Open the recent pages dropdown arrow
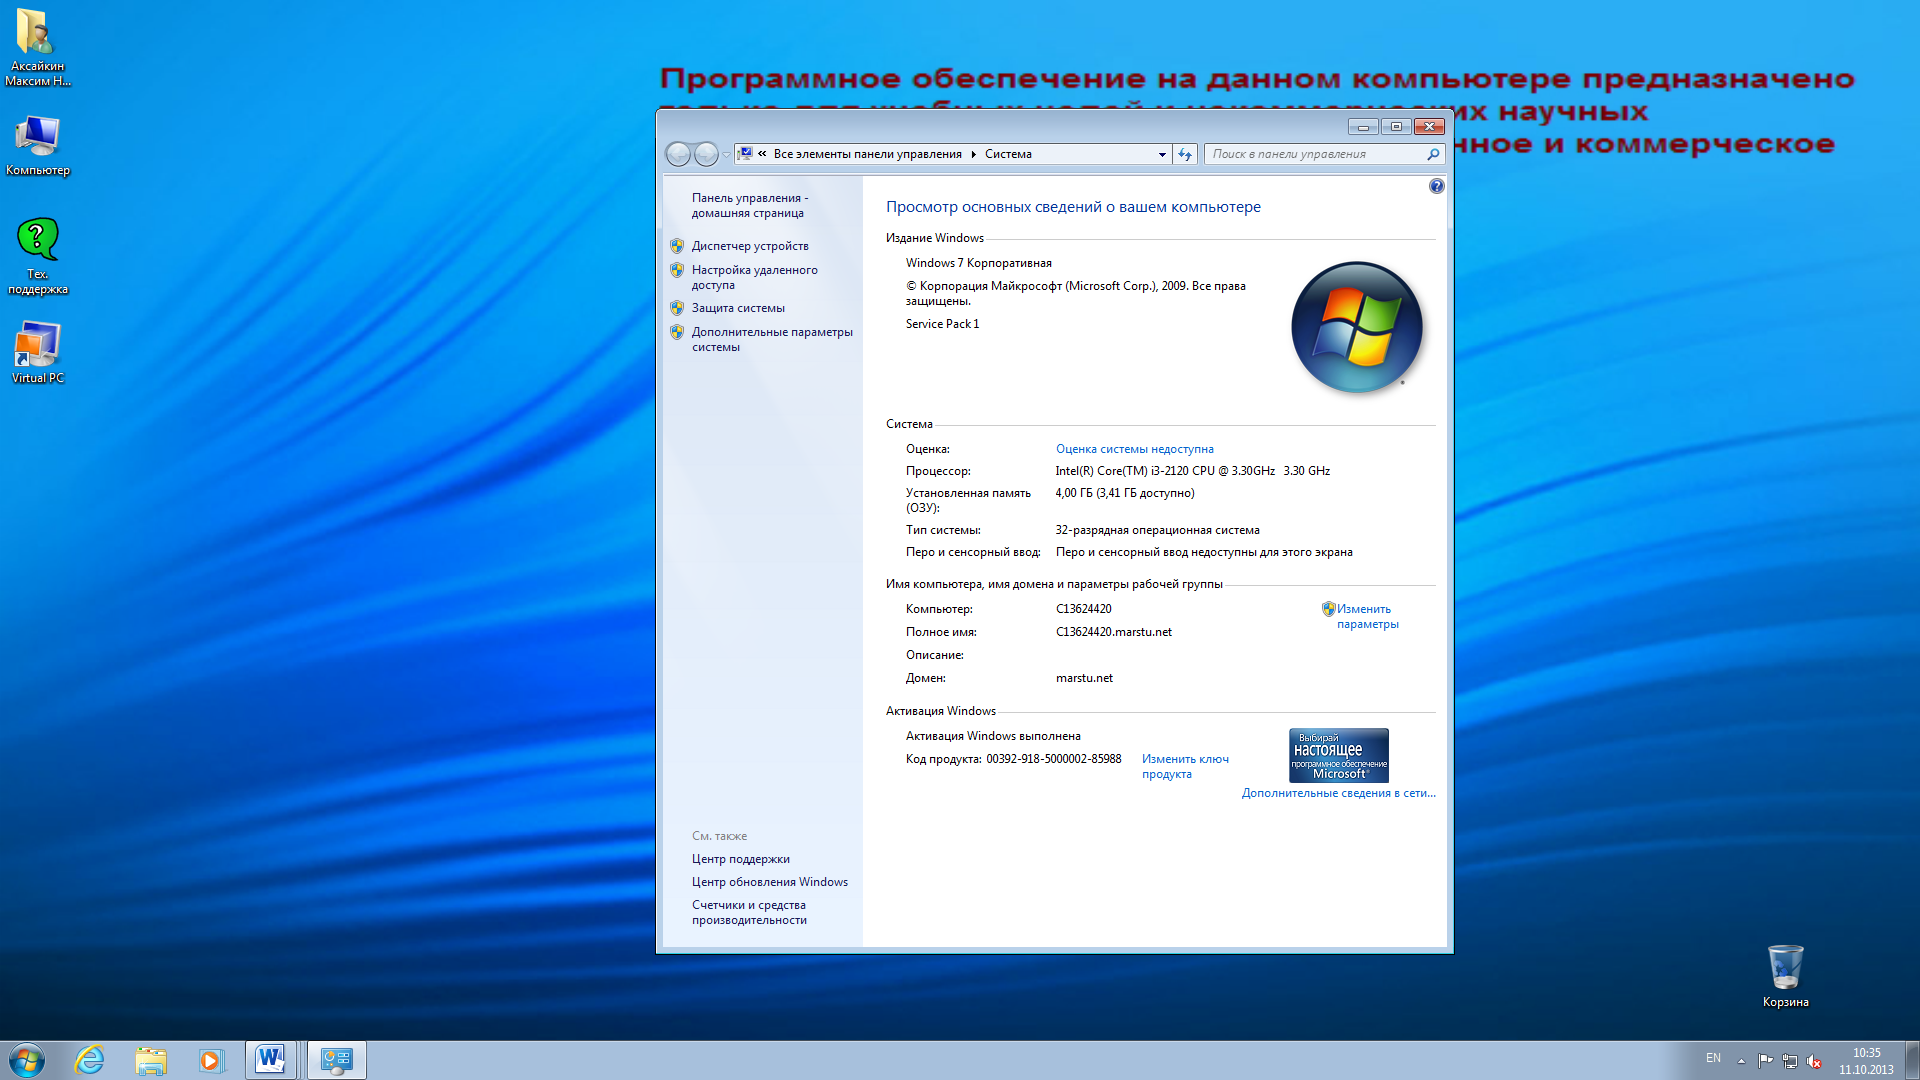The image size is (1920, 1080). [x=726, y=155]
